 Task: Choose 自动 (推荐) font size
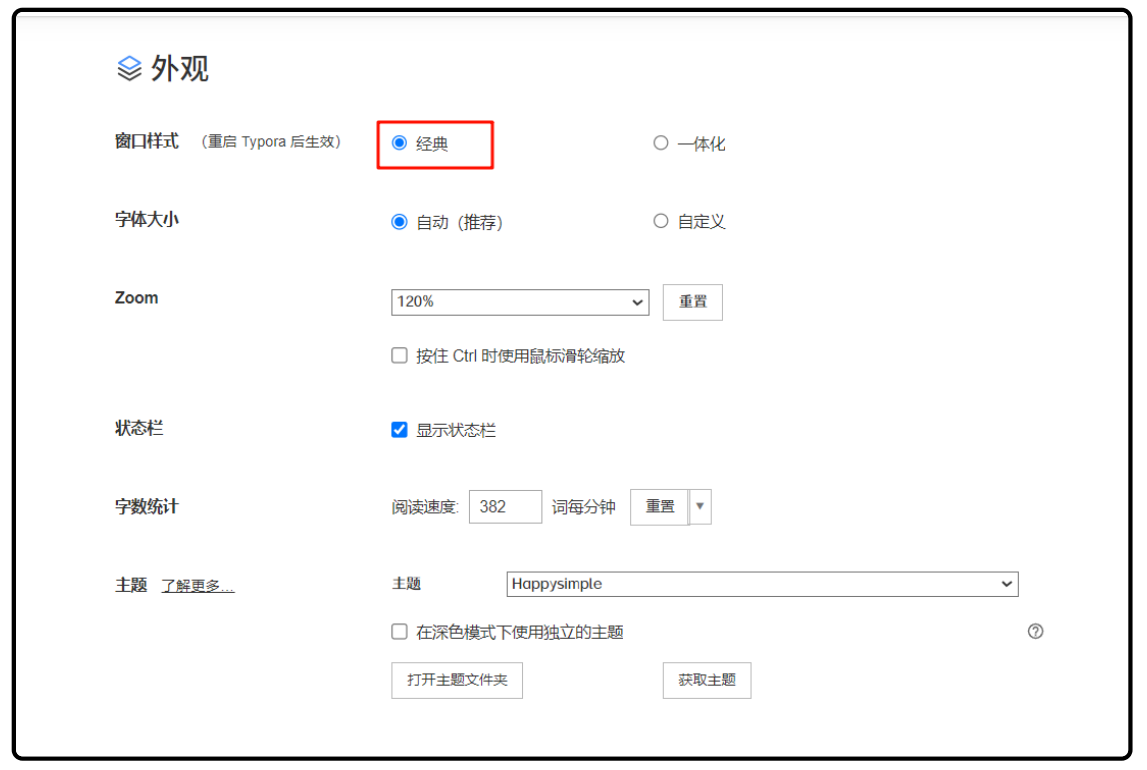399,222
